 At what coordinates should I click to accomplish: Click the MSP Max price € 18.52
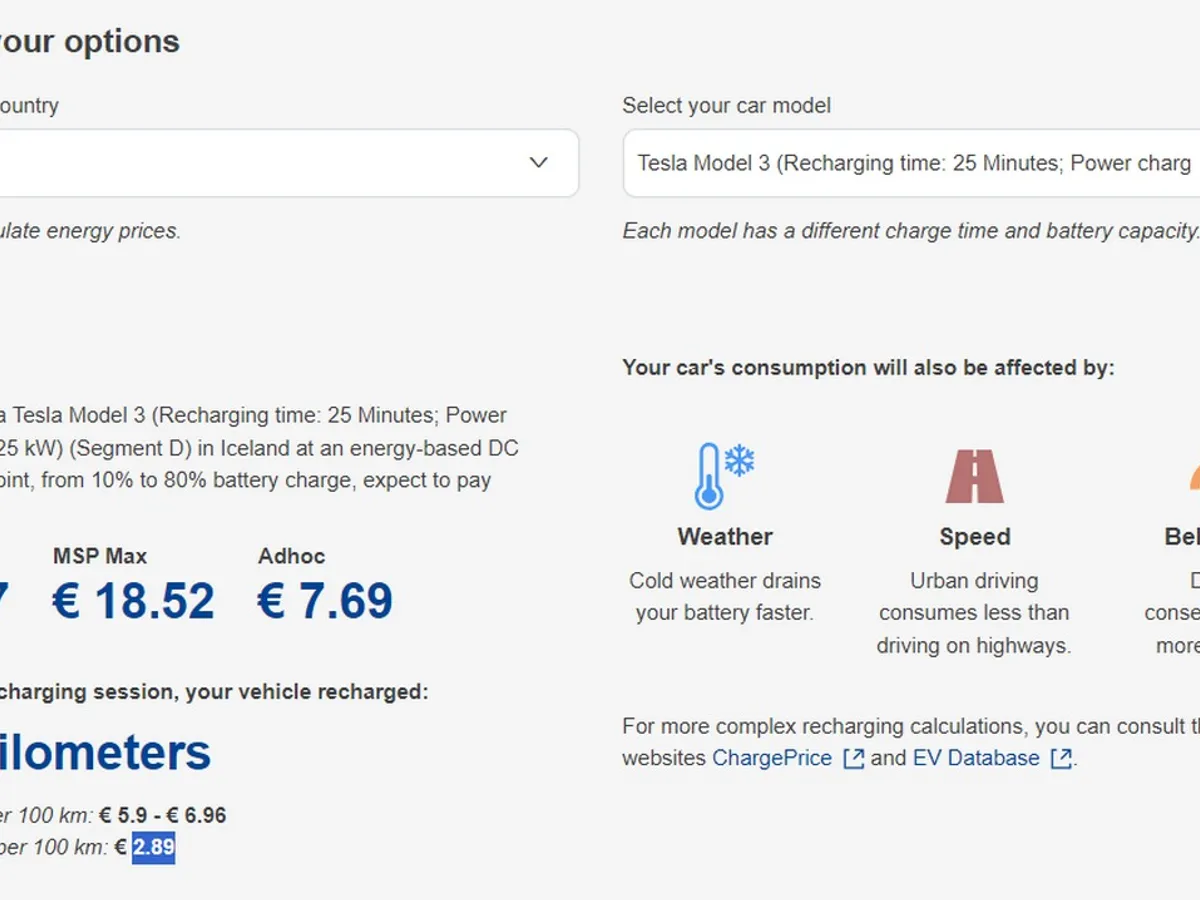(x=133, y=601)
